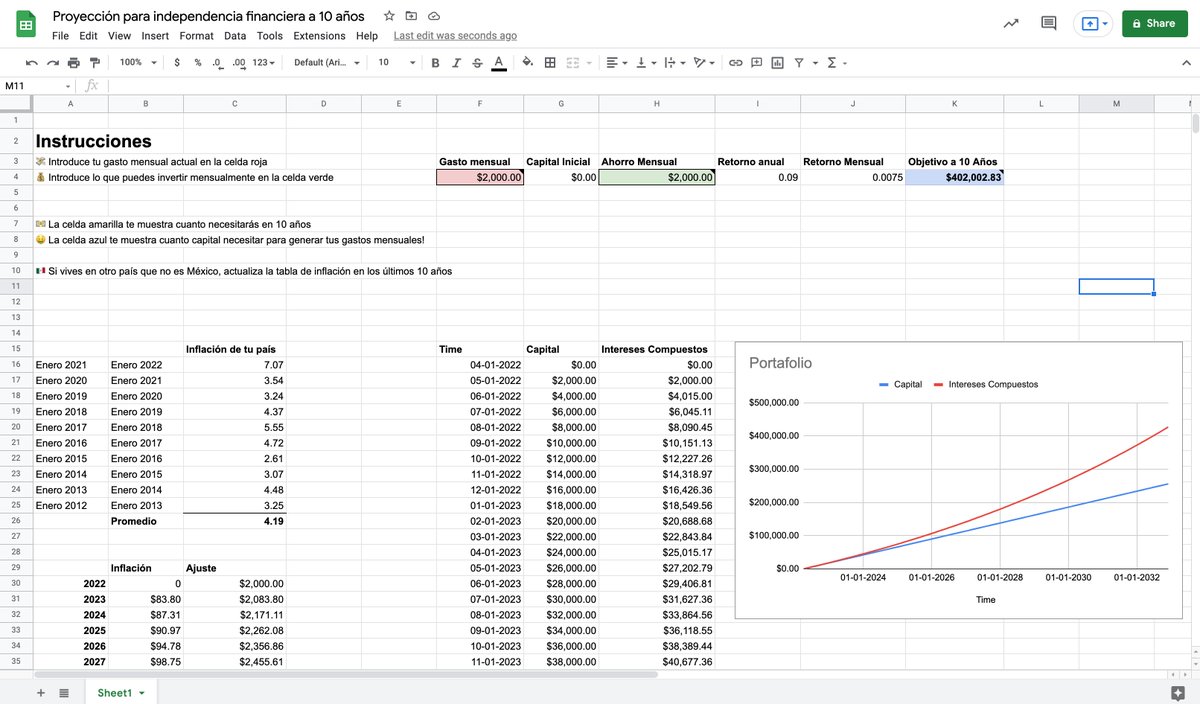Activate the Paint format tool

click(x=95, y=63)
